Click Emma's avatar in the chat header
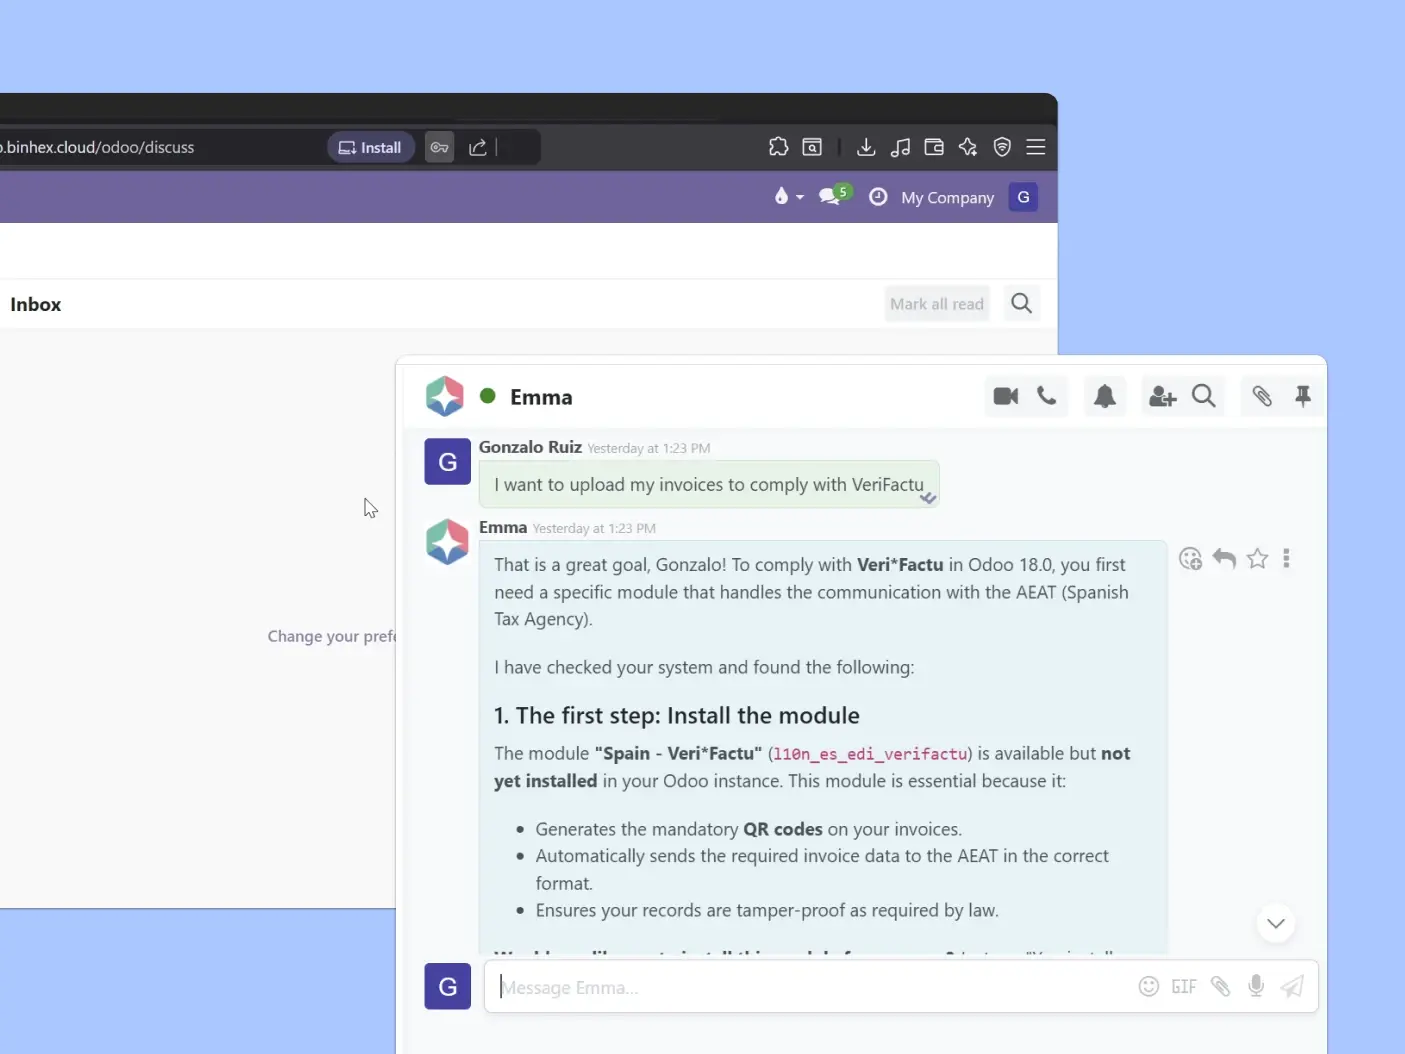1405x1054 pixels. coord(445,396)
